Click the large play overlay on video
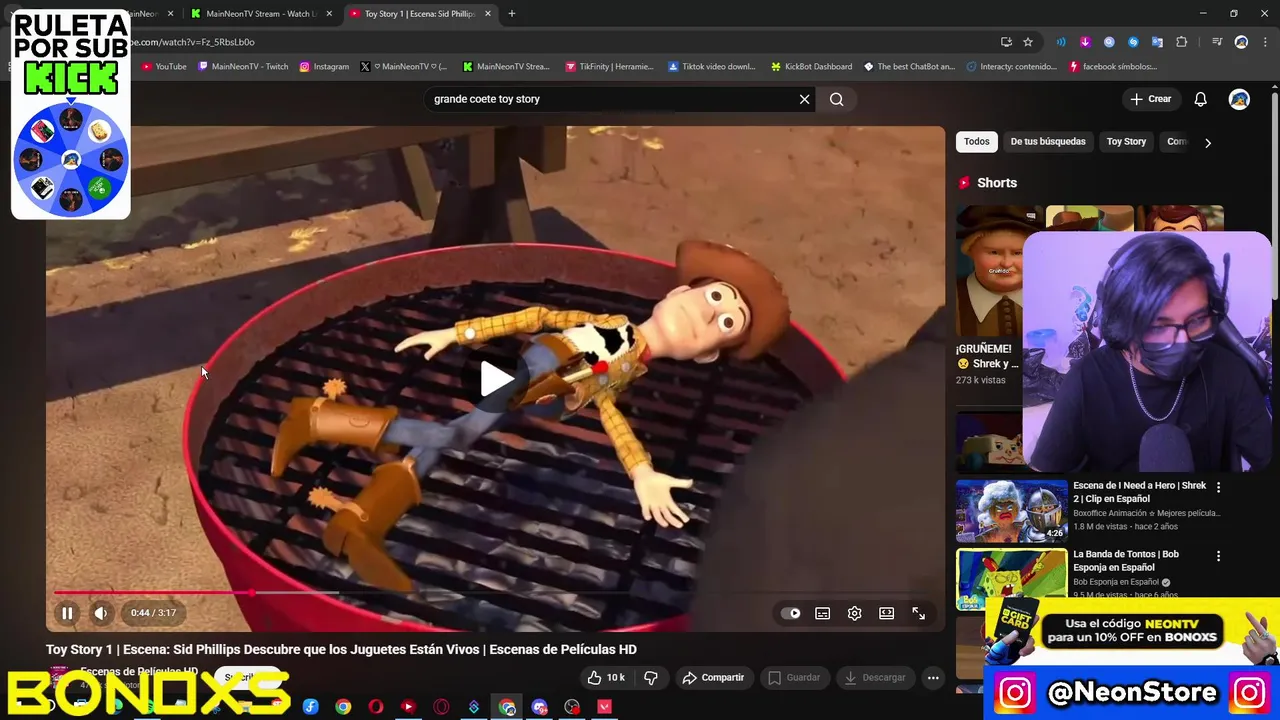 click(496, 379)
